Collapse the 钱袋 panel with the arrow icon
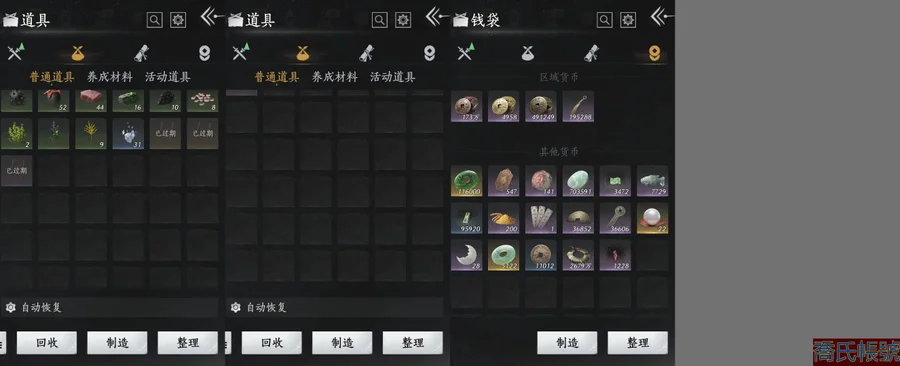Viewport: 900px width, 366px height. click(662, 17)
